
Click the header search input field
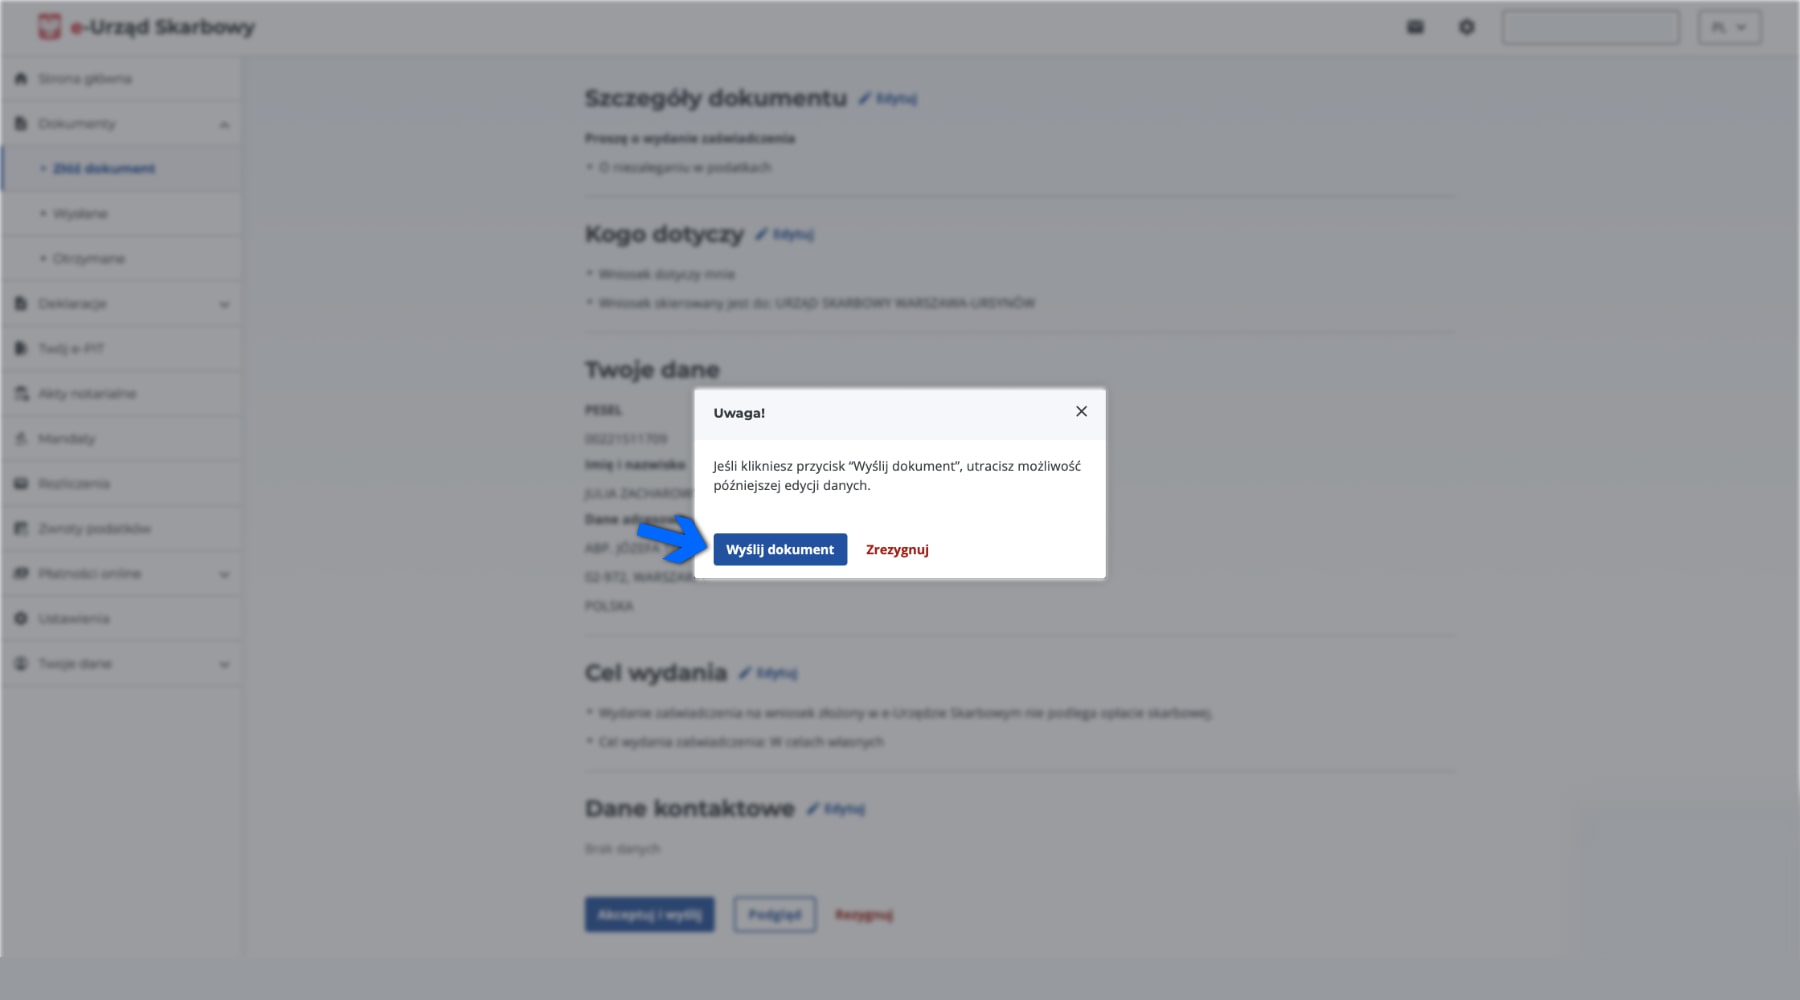(1590, 27)
